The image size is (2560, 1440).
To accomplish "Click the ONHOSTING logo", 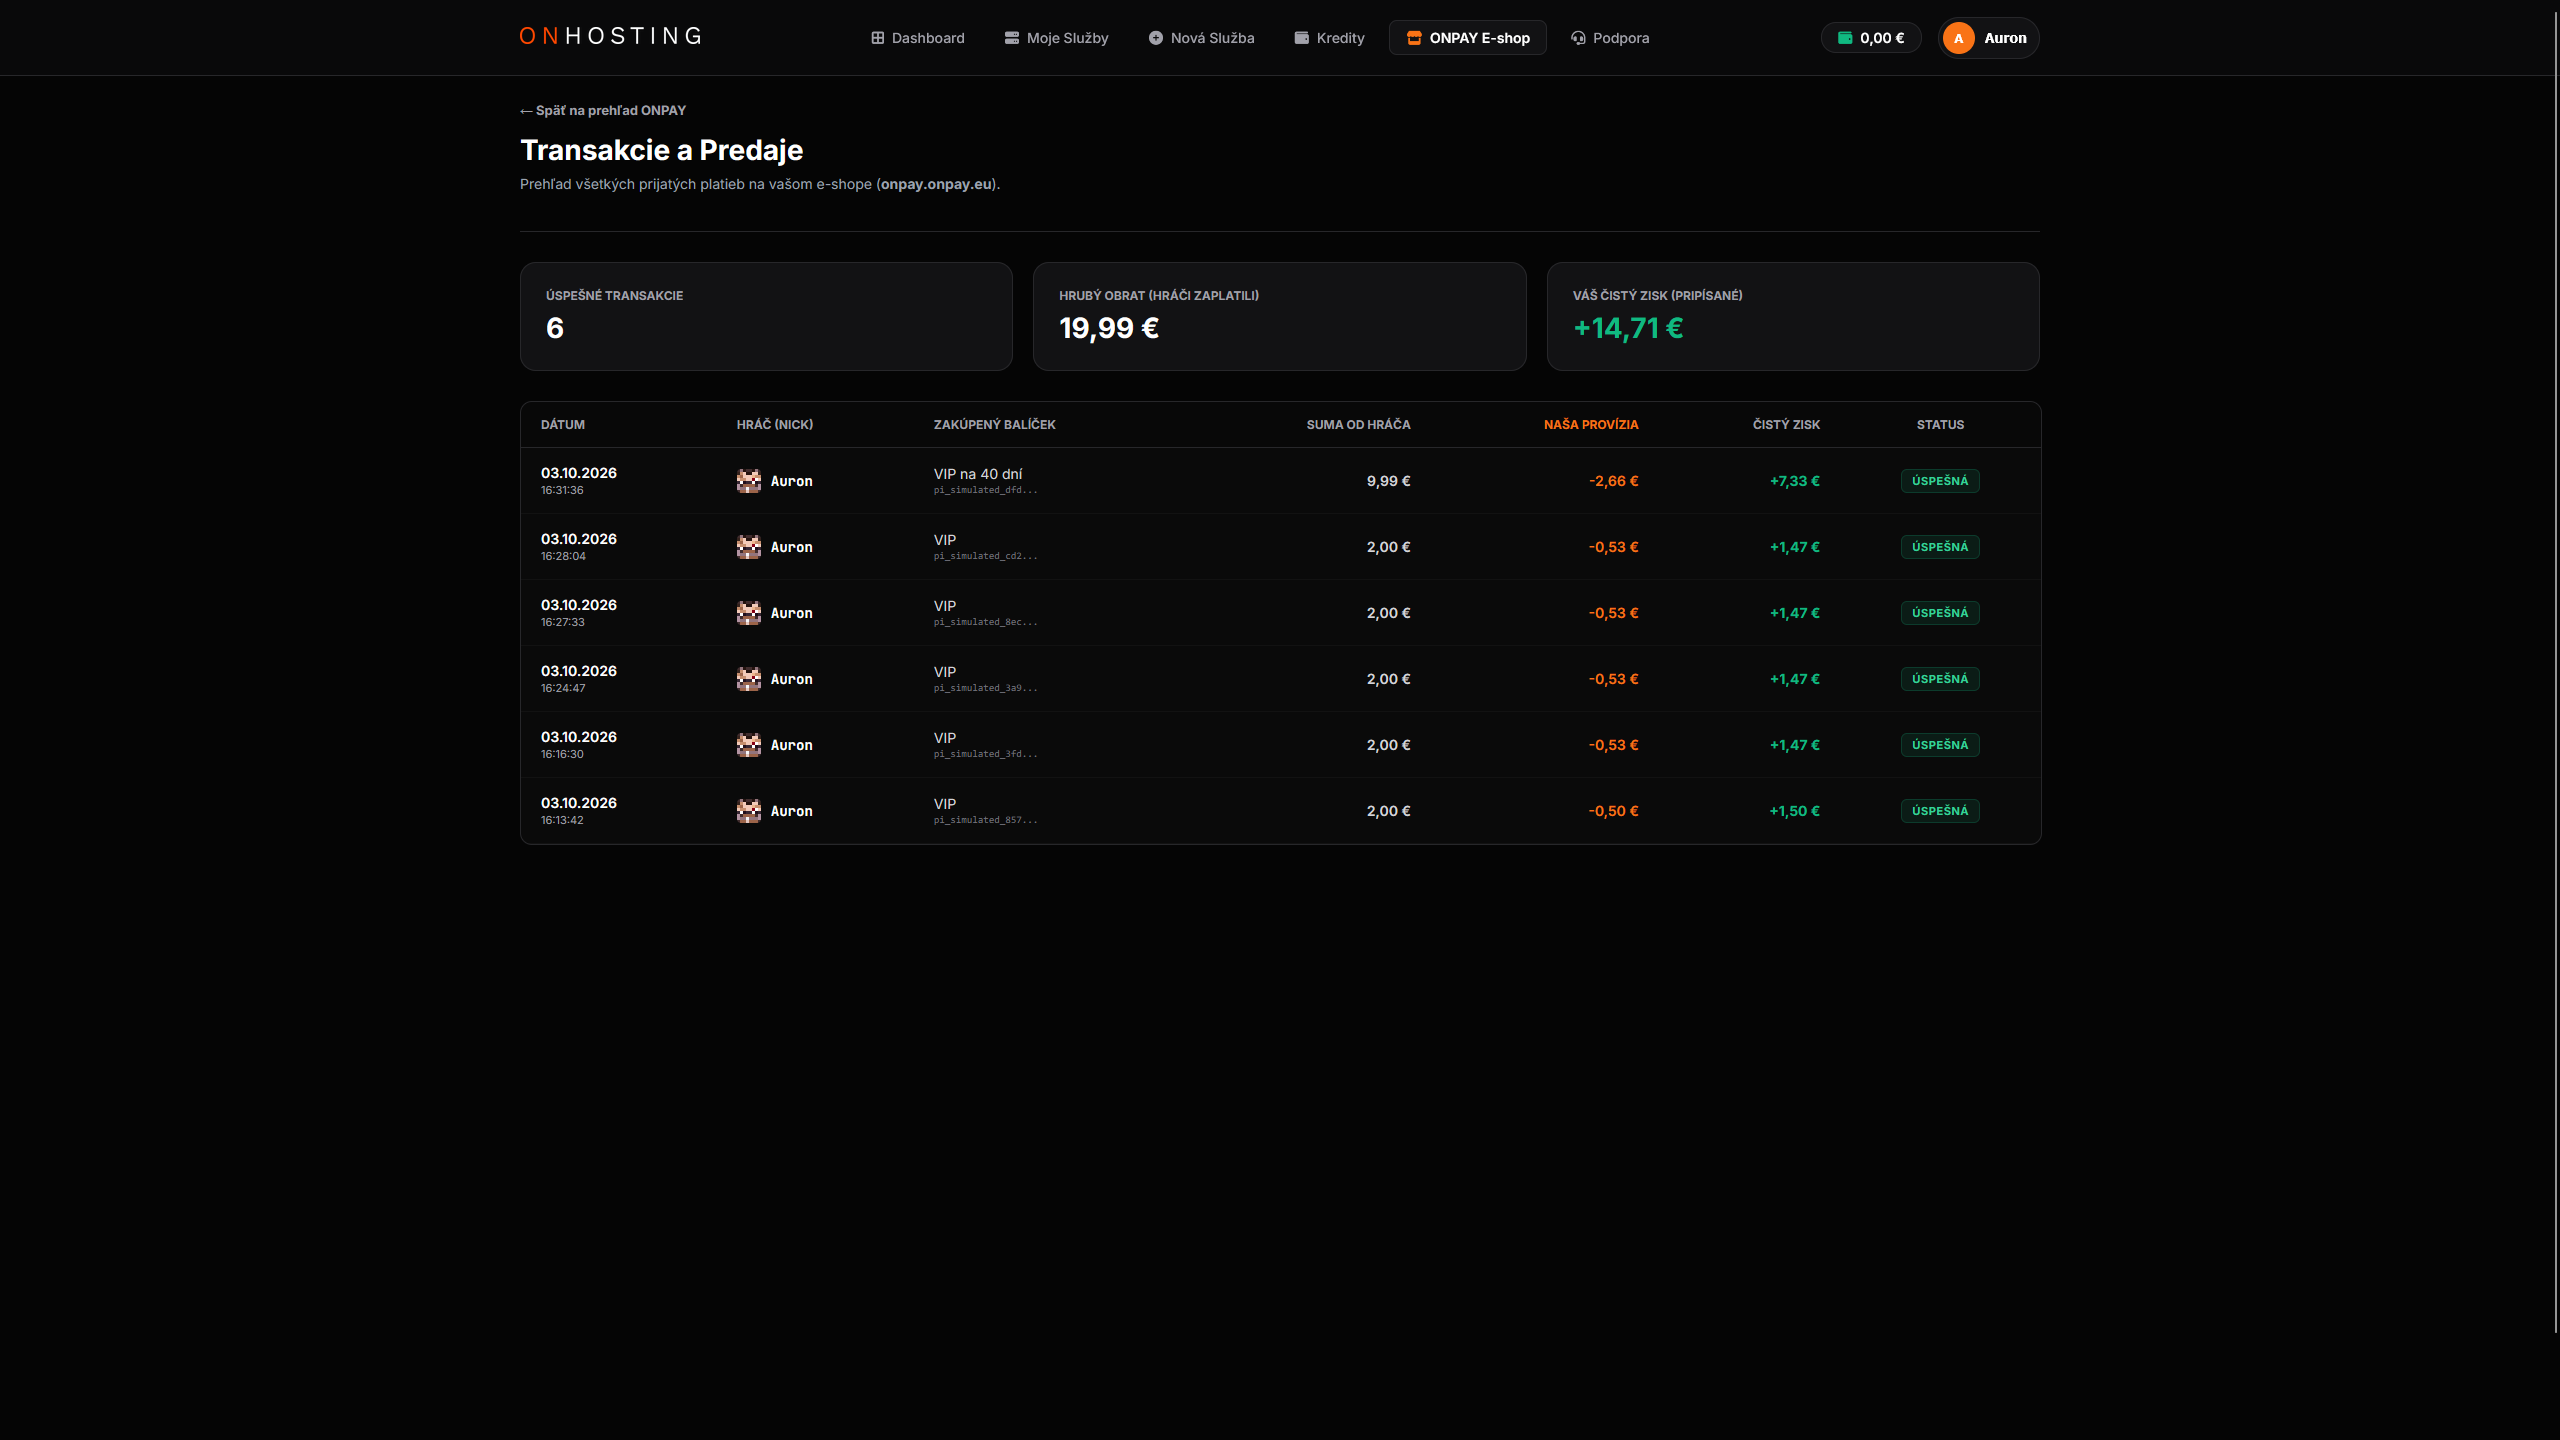I will pos(610,36).
